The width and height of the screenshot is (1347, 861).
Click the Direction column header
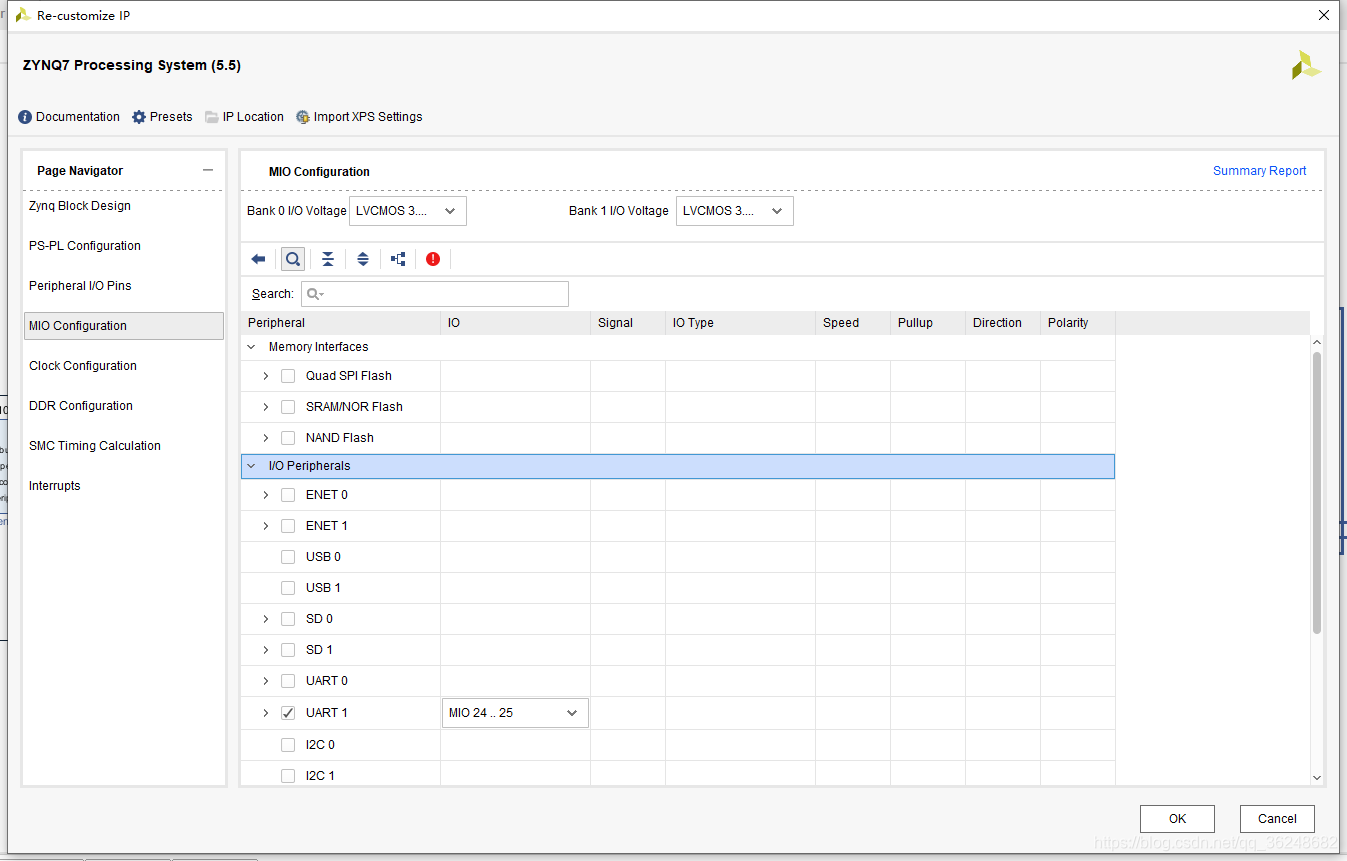coord(1002,323)
